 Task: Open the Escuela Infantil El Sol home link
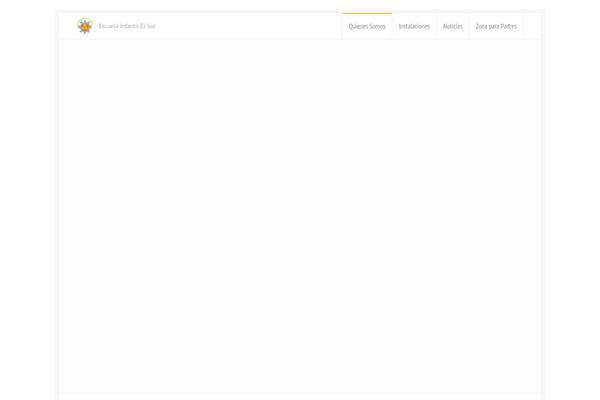127,26
